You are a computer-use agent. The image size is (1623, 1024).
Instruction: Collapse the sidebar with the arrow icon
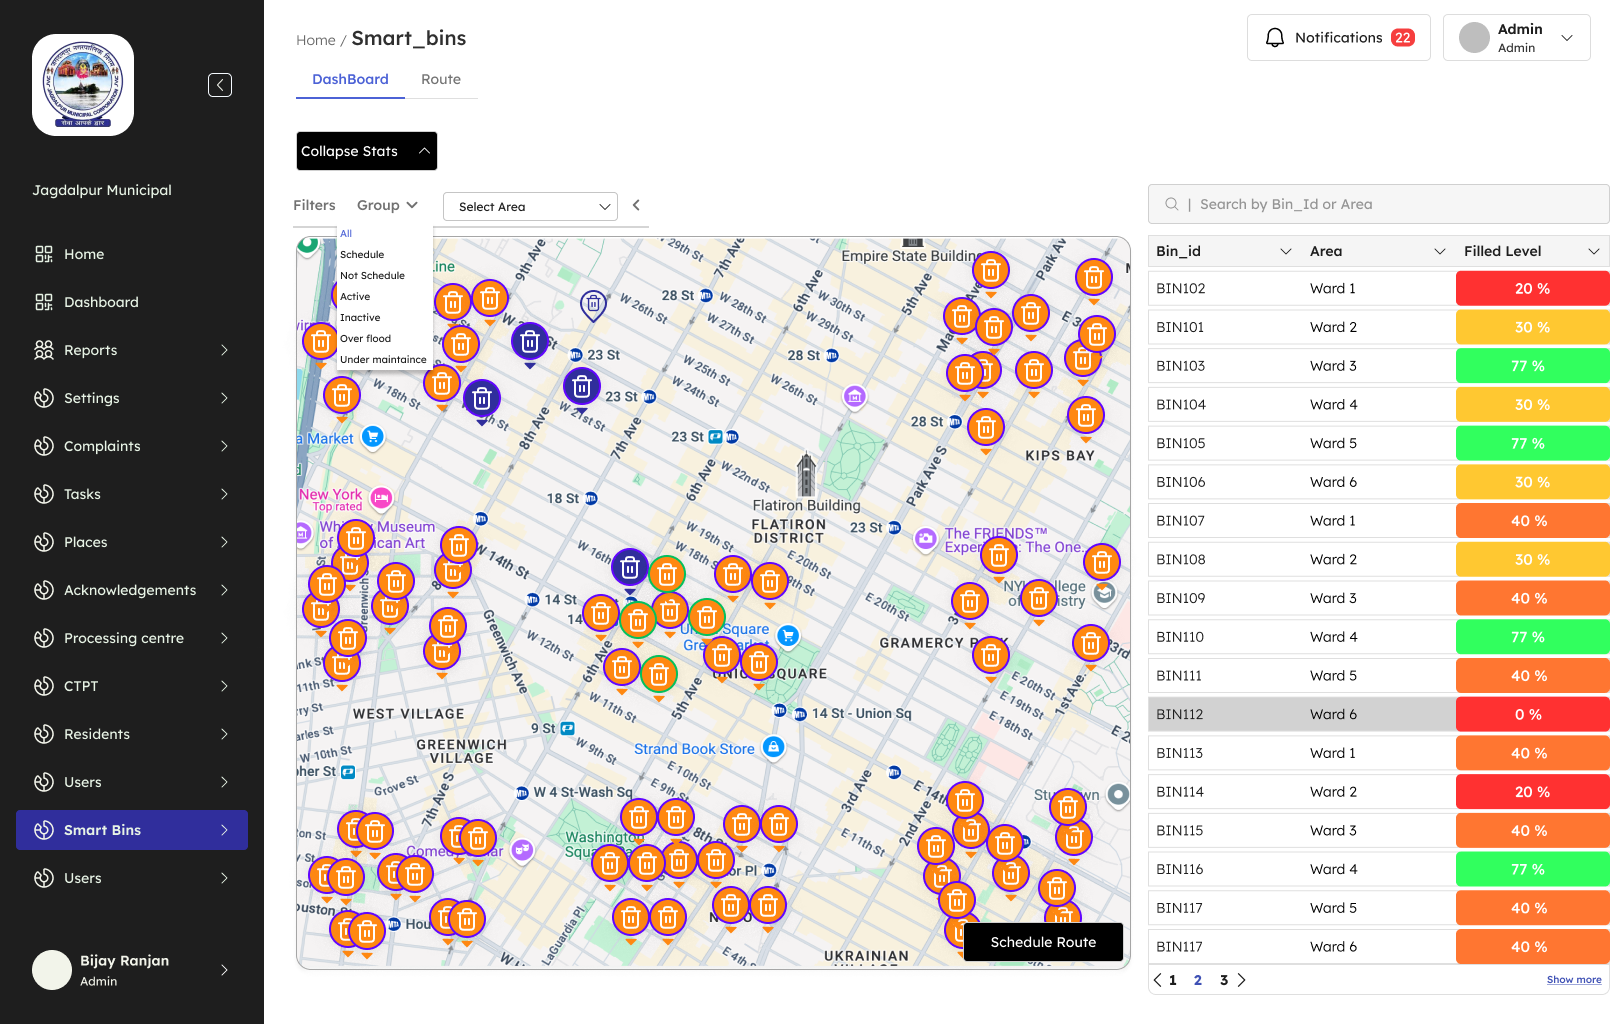click(220, 85)
